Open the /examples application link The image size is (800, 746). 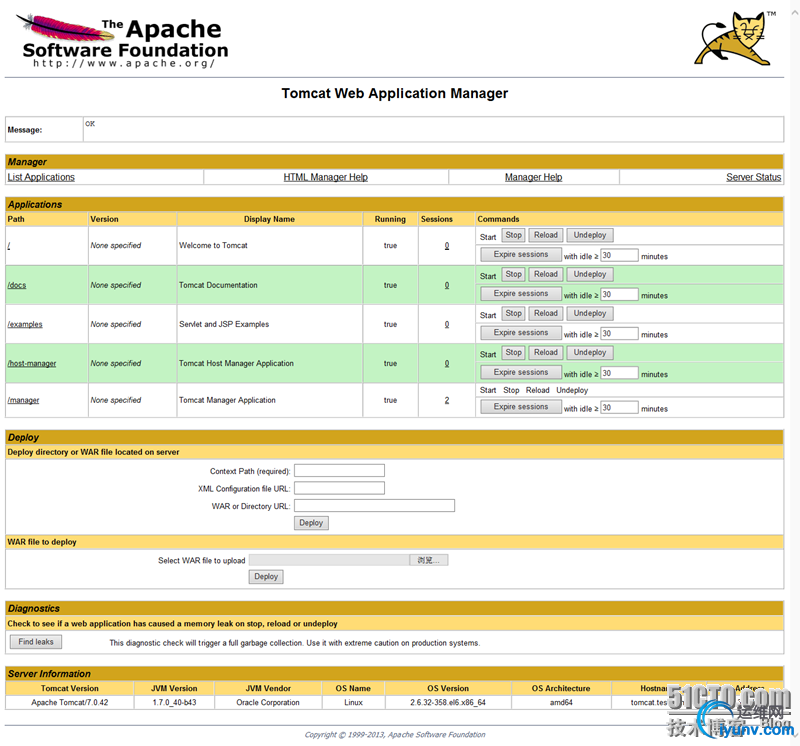[25, 325]
